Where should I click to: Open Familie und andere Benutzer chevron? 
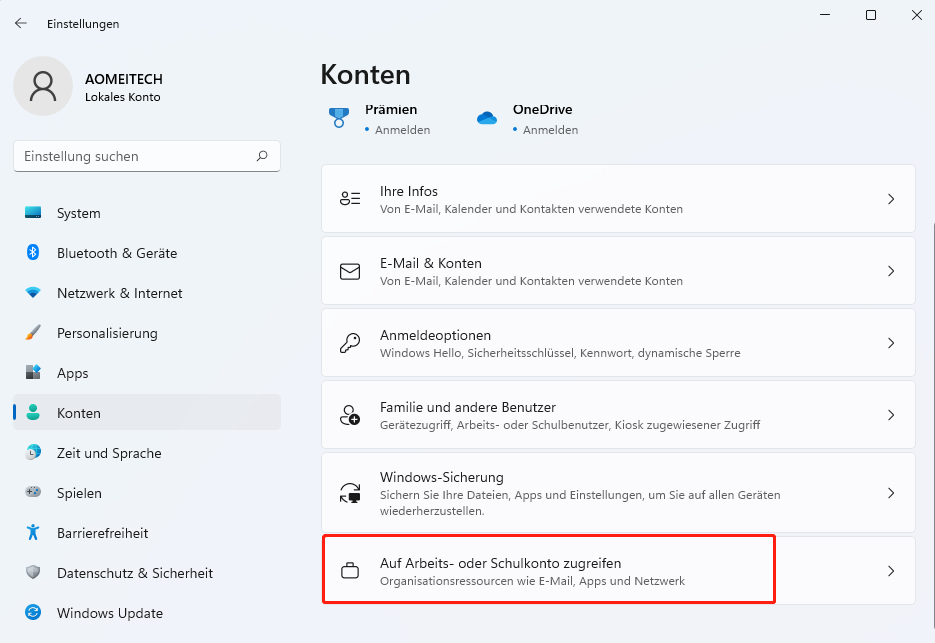[890, 415]
